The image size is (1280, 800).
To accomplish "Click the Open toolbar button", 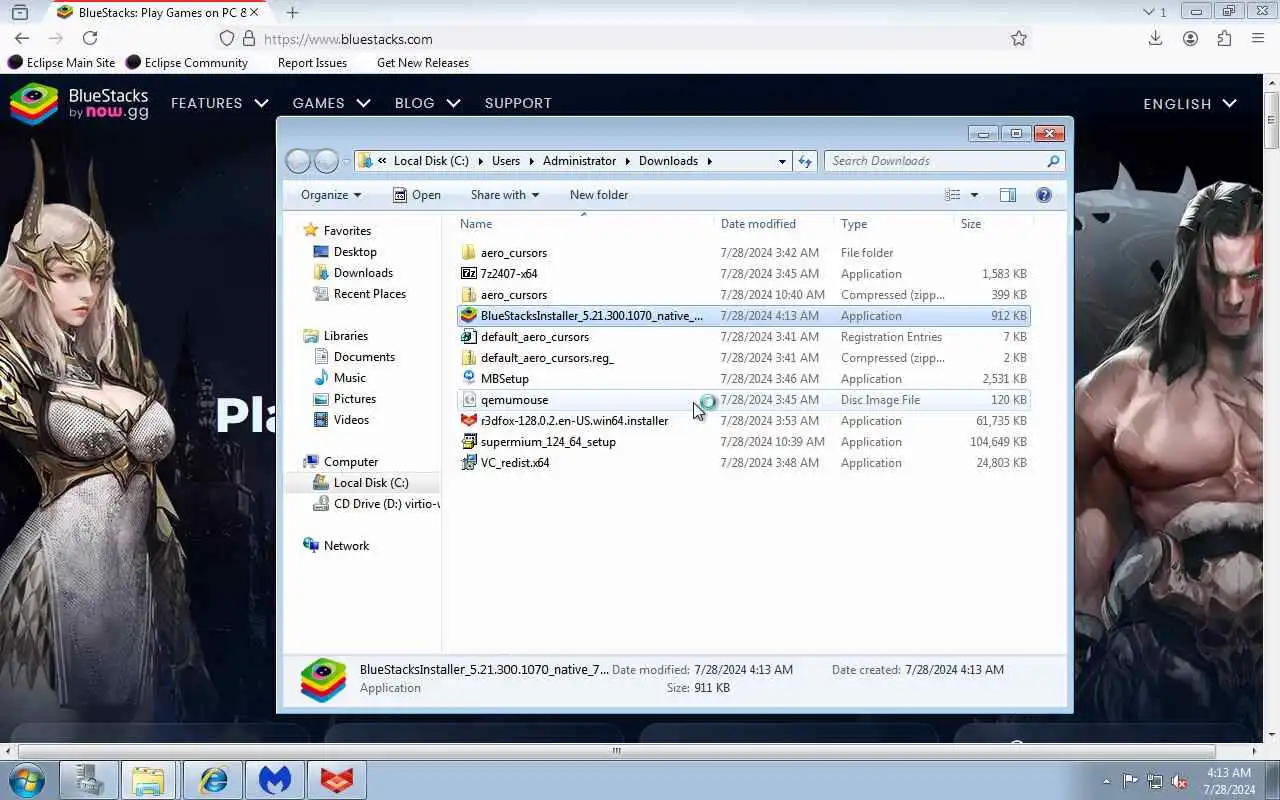I will coord(416,195).
